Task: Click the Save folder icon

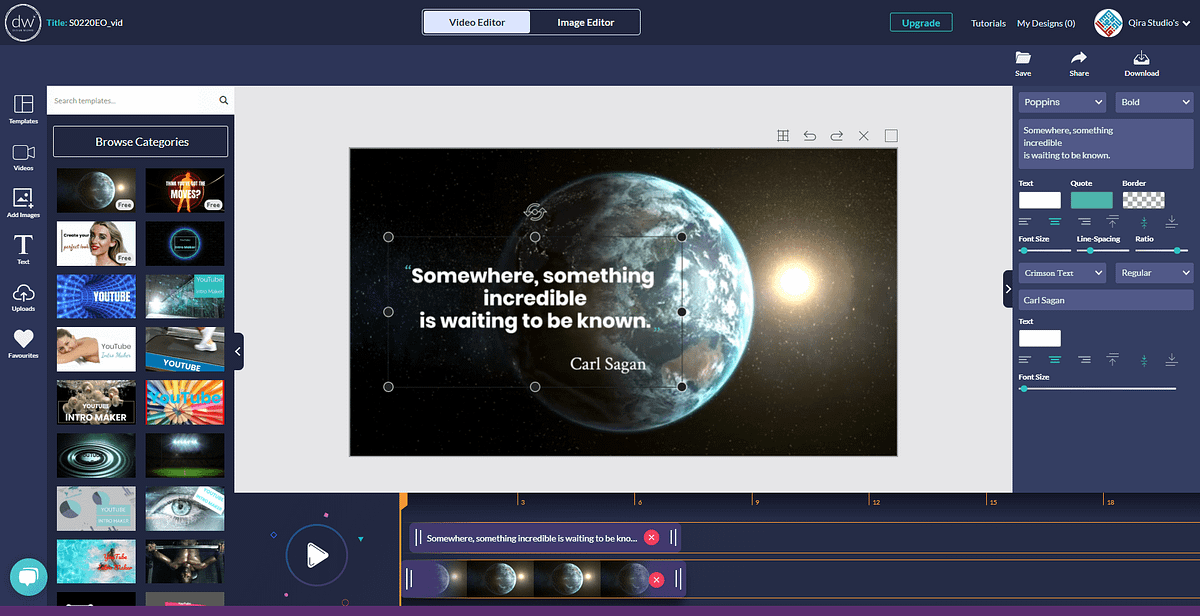Action: tap(1023, 59)
